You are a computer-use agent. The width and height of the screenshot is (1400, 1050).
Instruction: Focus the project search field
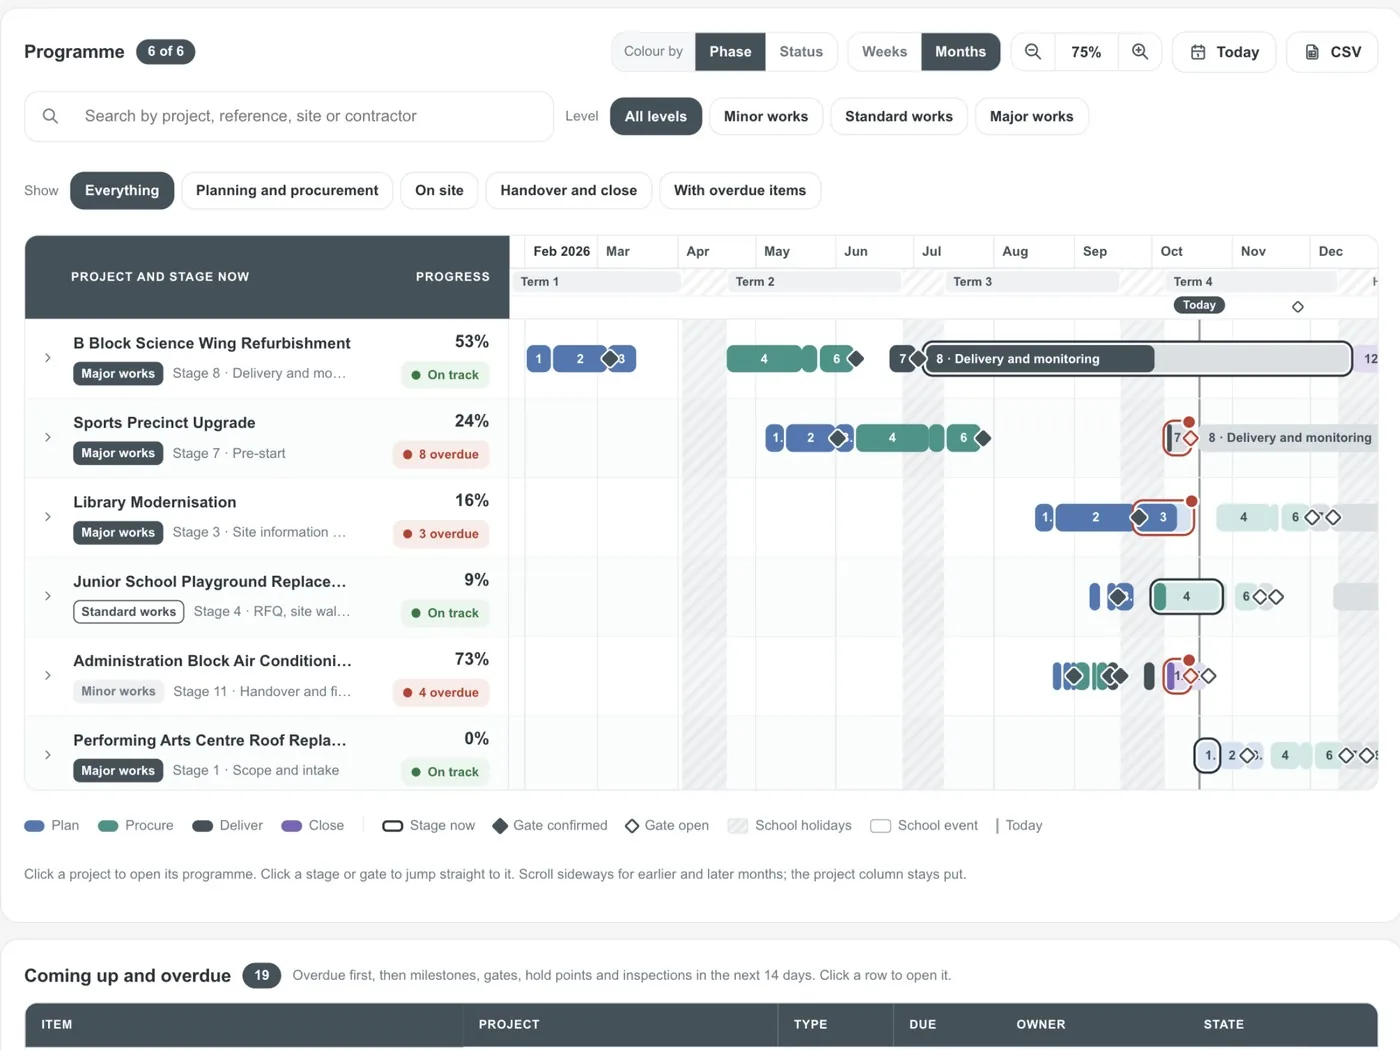click(289, 116)
